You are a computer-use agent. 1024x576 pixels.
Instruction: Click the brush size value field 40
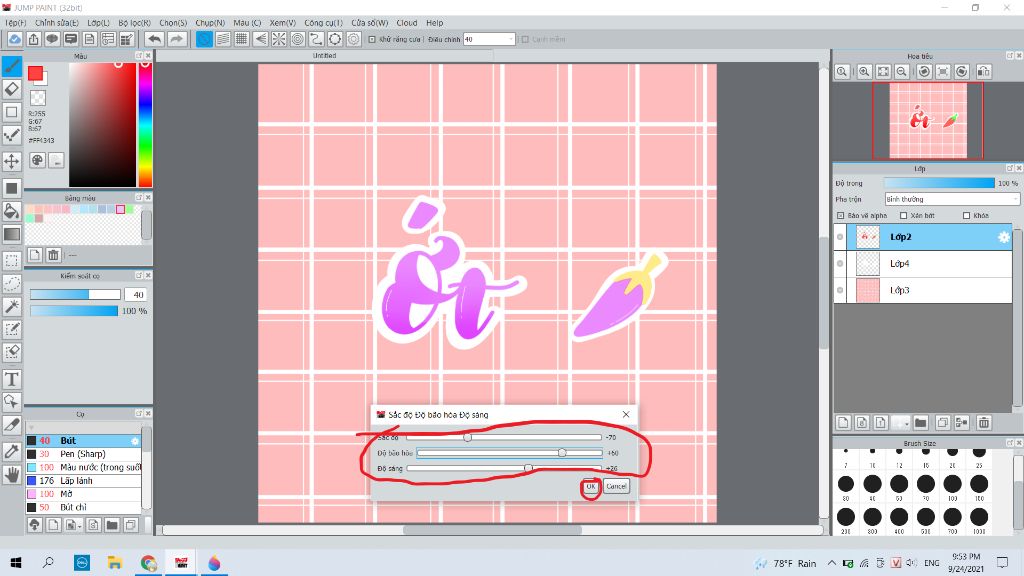136,295
